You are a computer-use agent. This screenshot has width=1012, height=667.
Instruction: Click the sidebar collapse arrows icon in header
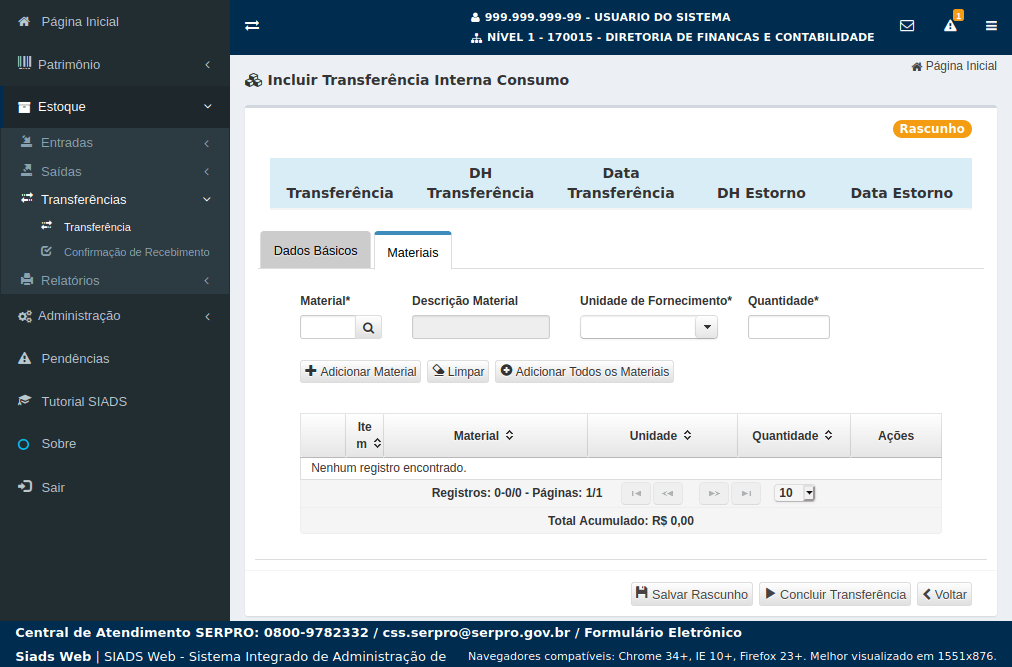point(252,25)
